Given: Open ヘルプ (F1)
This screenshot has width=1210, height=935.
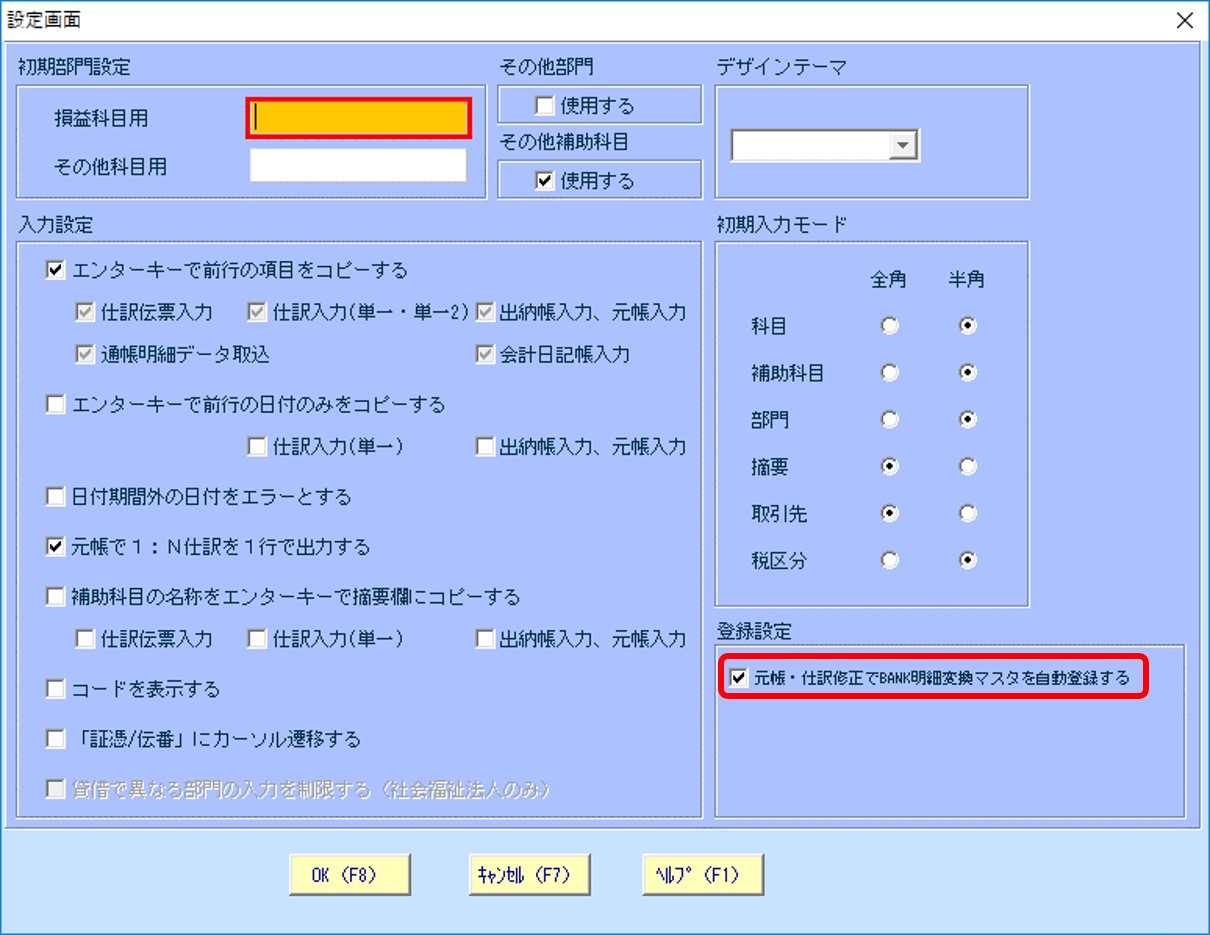Looking at the screenshot, I should tap(703, 873).
